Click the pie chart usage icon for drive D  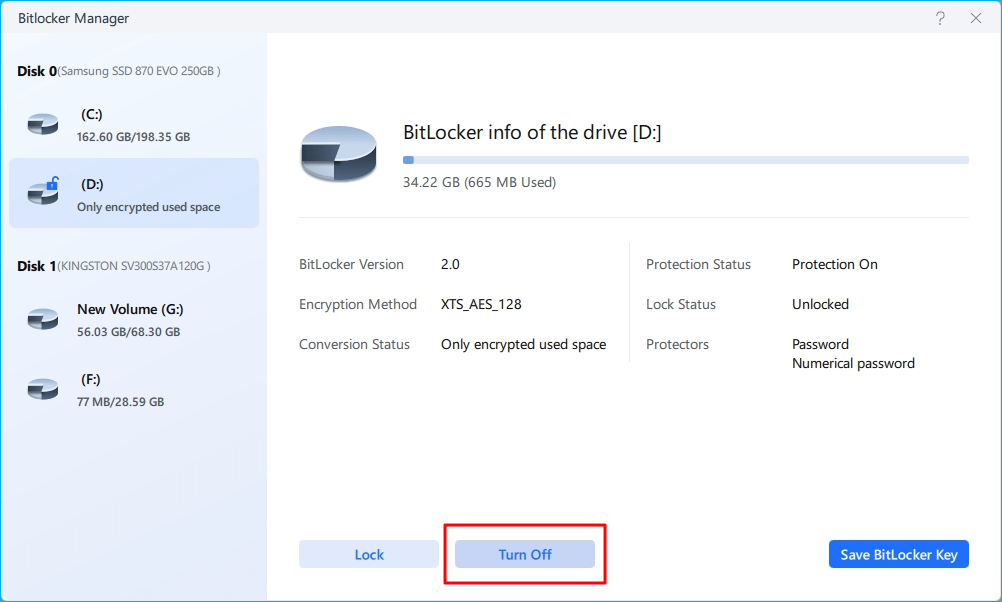[340, 152]
